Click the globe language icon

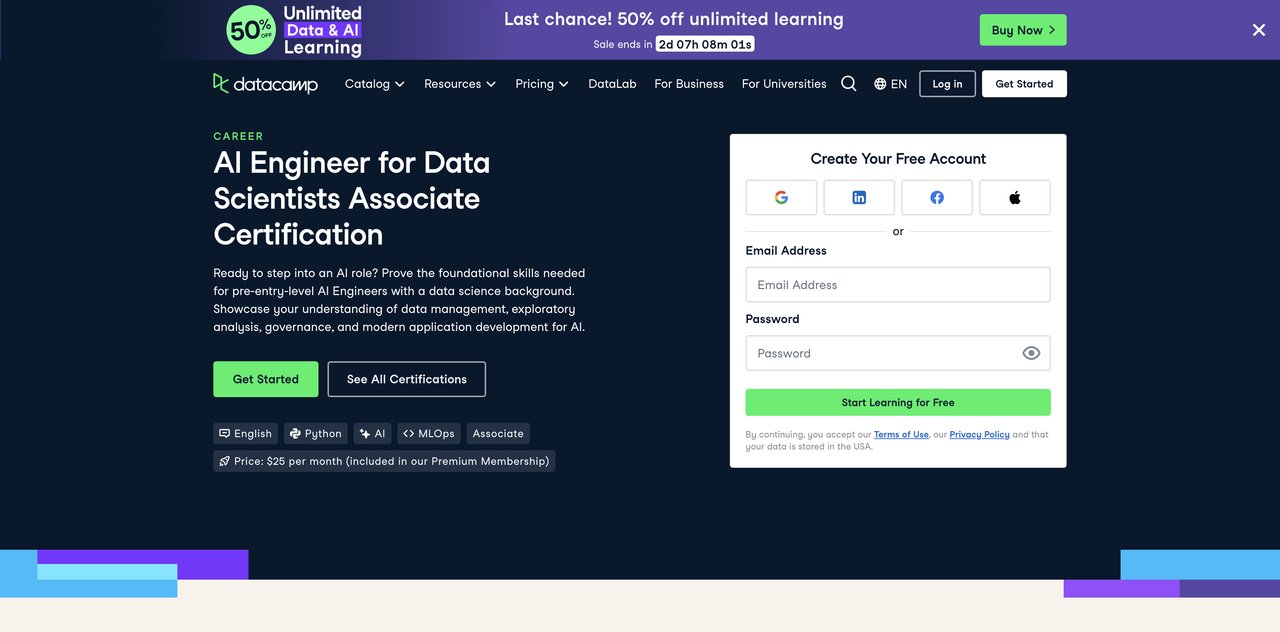(880, 84)
